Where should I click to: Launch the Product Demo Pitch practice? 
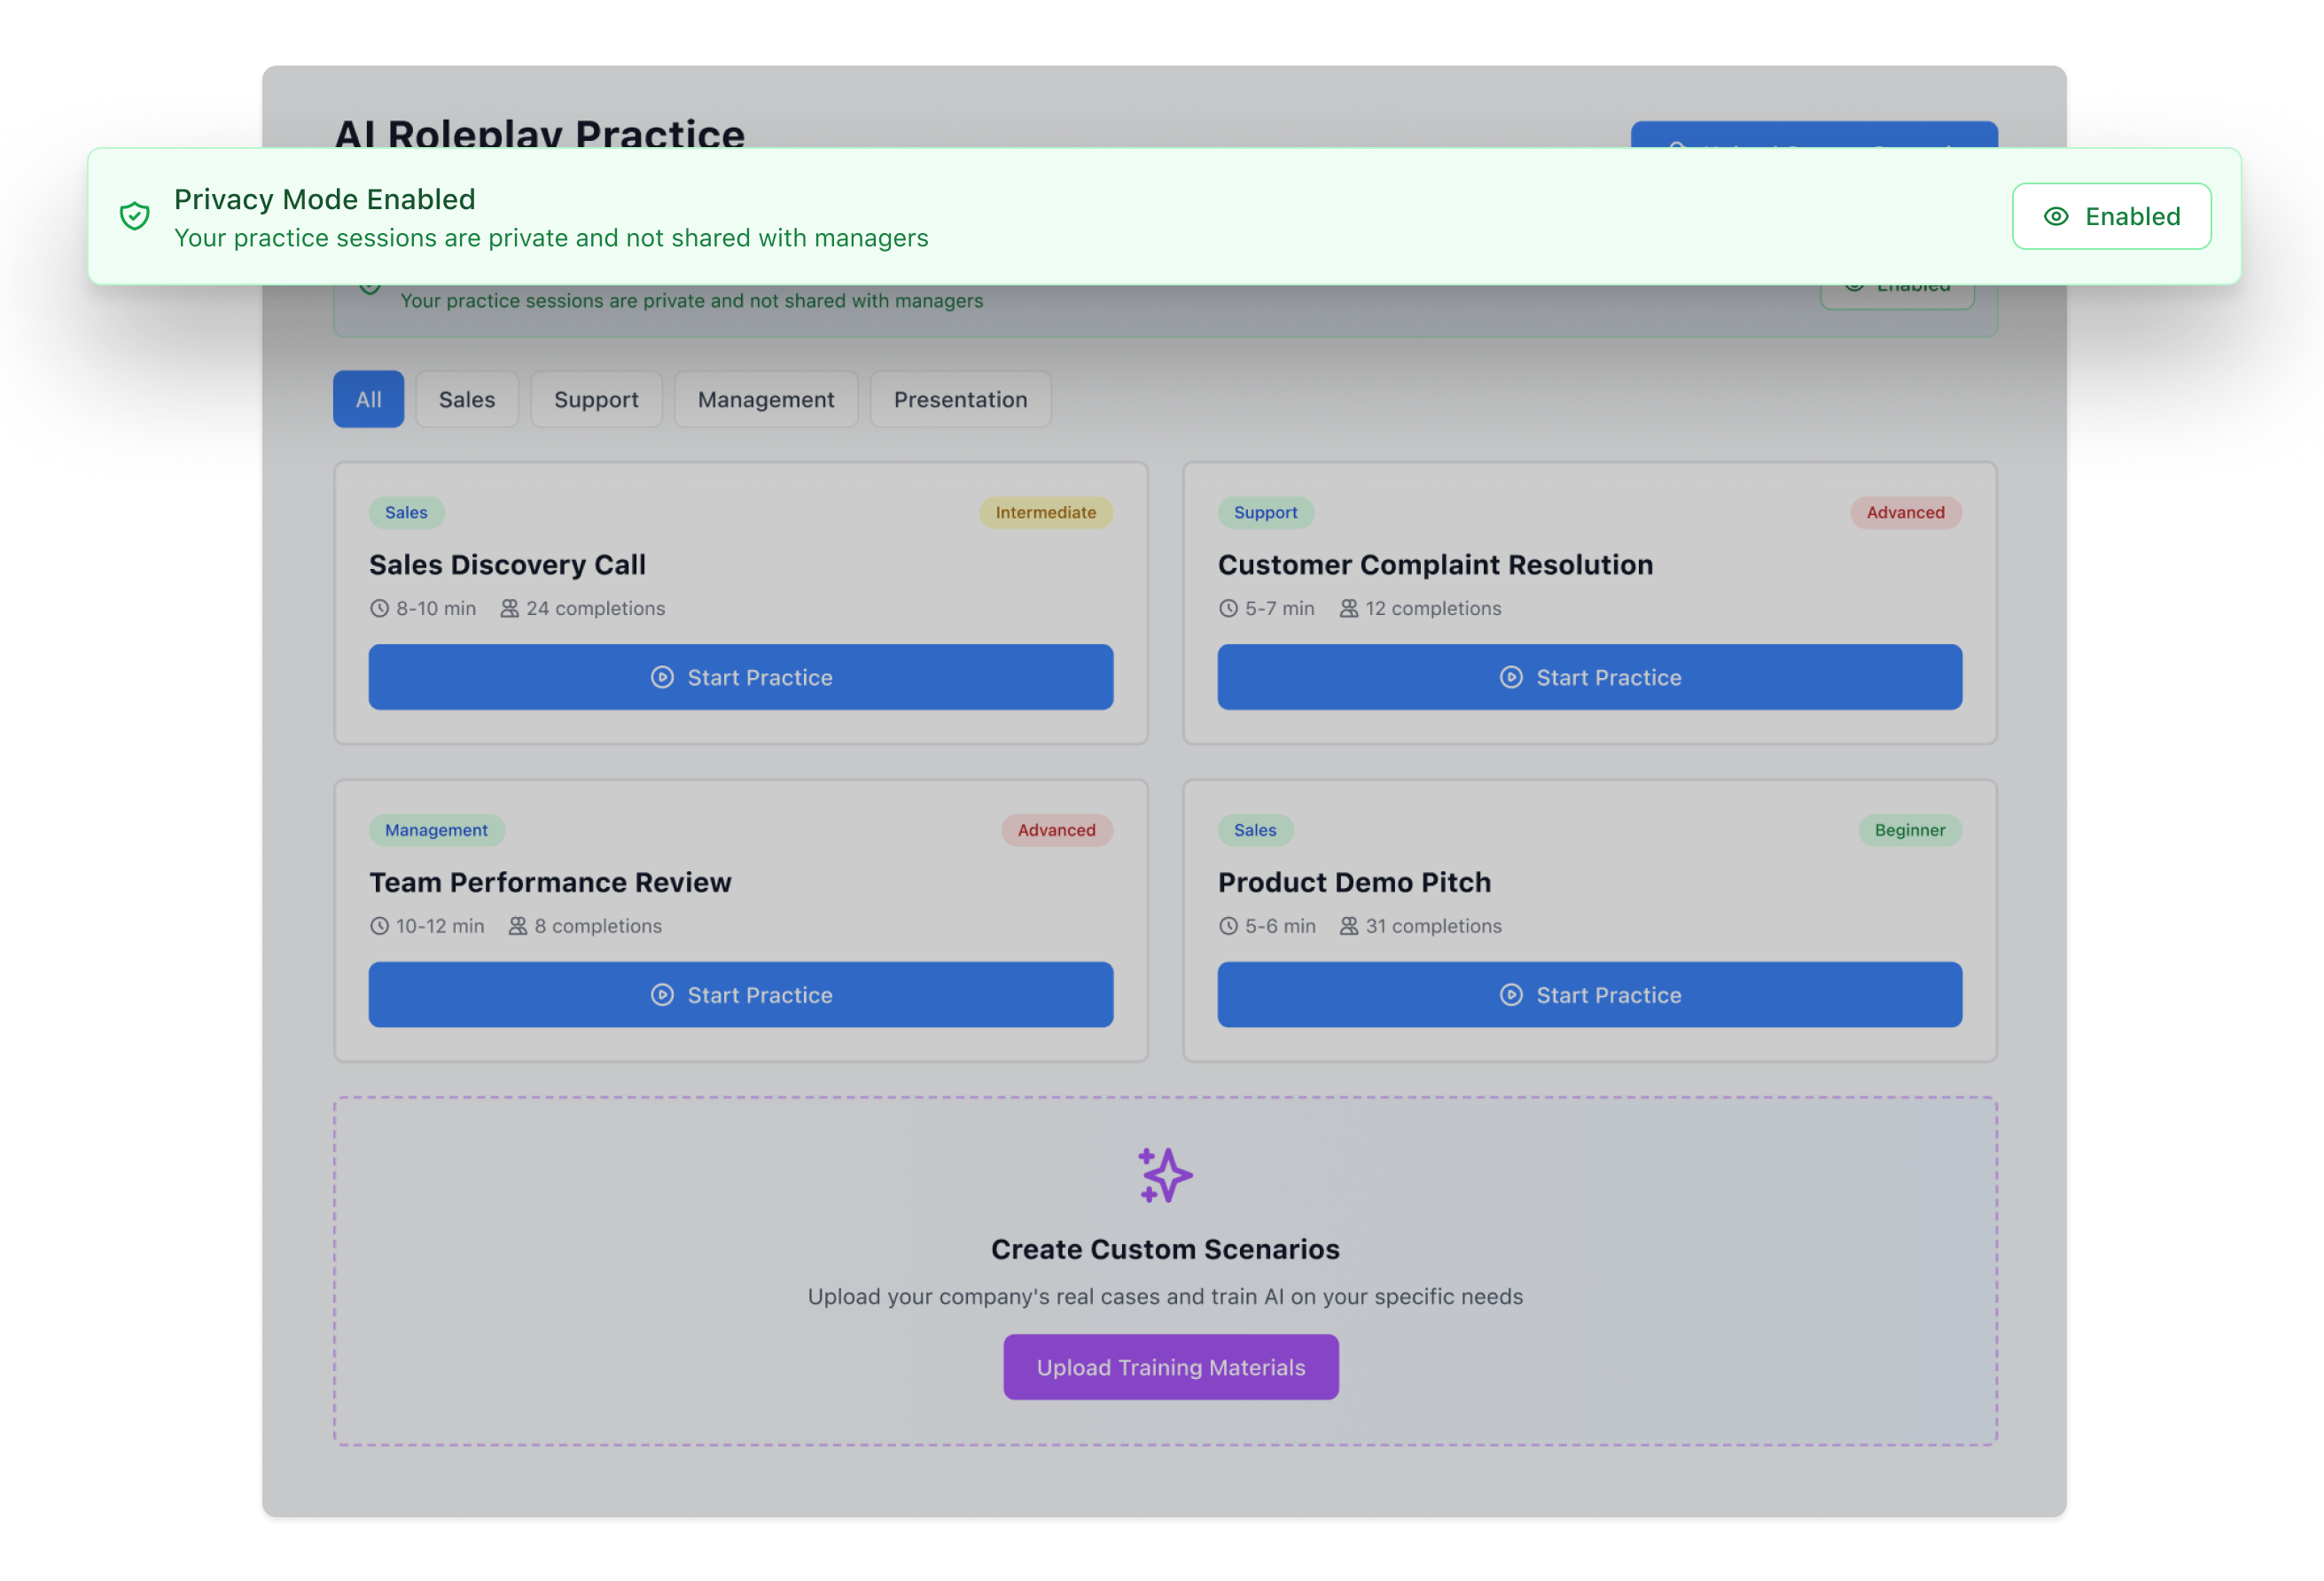click(x=1588, y=994)
